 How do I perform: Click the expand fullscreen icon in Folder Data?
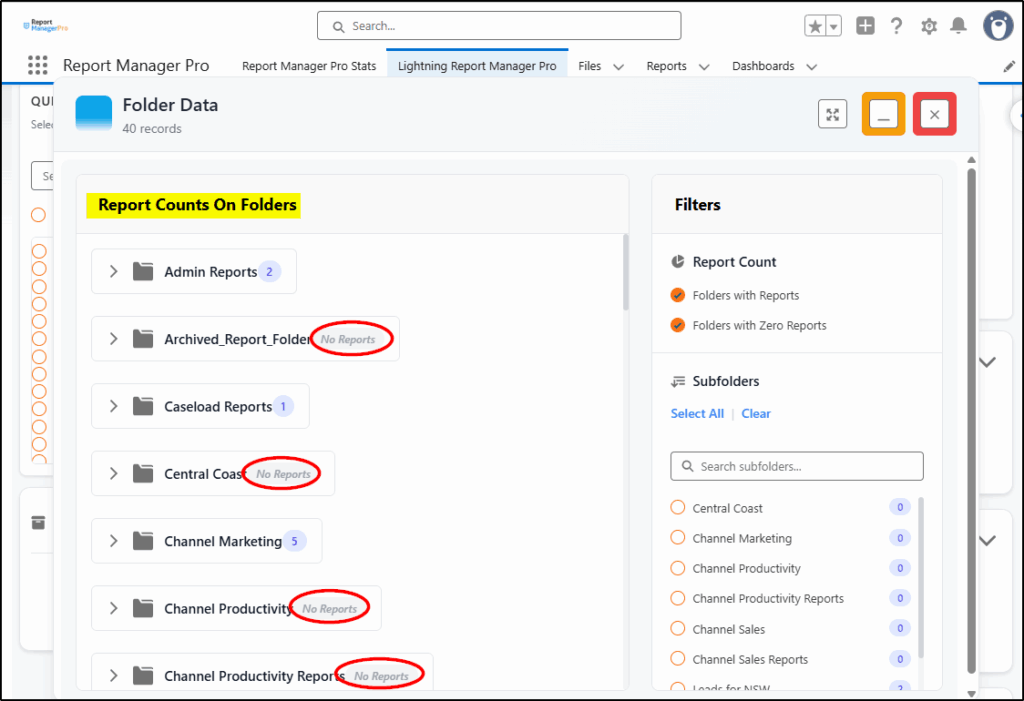pos(832,114)
